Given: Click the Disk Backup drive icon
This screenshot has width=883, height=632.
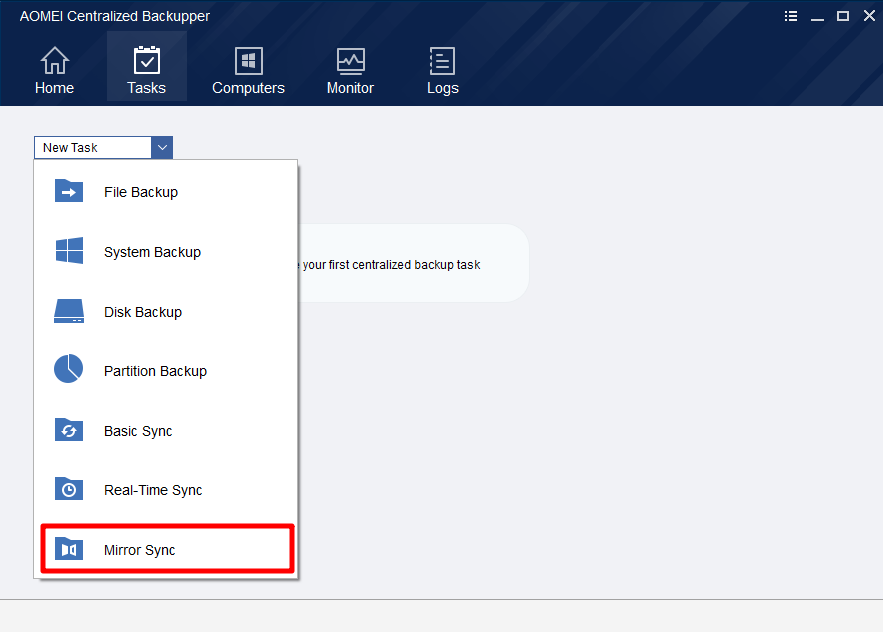Looking at the screenshot, I should (x=69, y=311).
